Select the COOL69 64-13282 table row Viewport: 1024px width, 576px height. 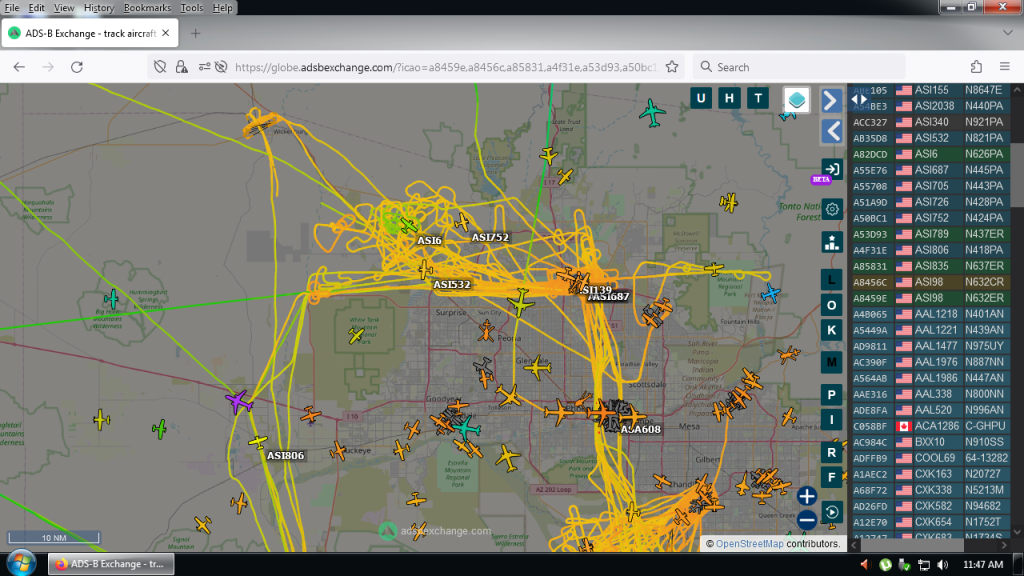(930, 458)
